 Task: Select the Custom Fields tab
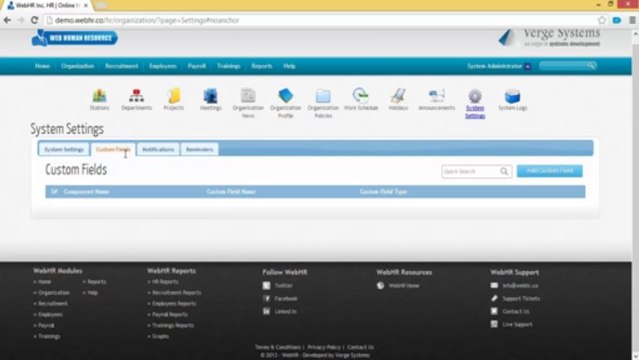click(x=113, y=149)
